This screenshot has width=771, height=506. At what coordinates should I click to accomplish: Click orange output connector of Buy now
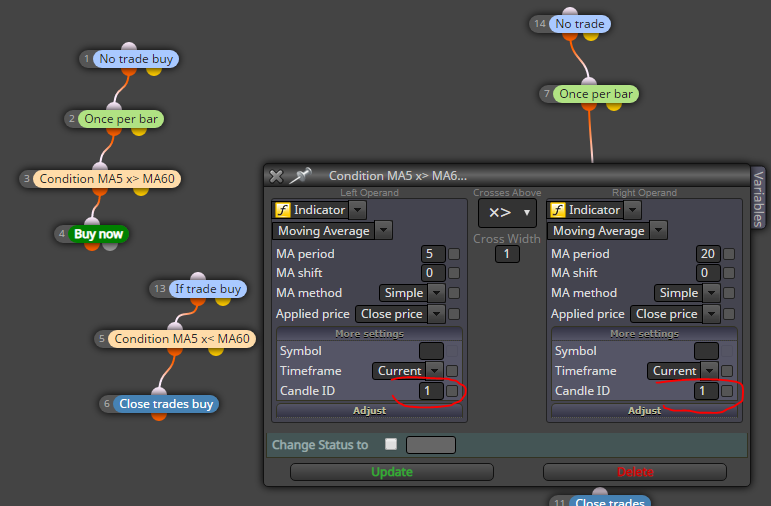(92, 245)
